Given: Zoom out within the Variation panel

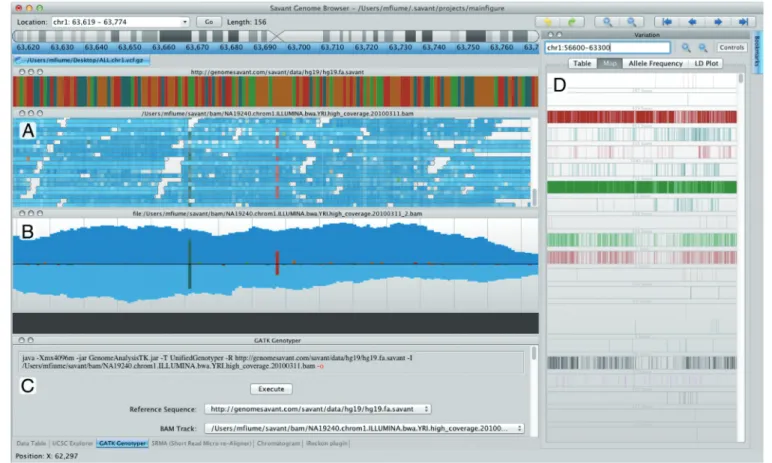Looking at the screenshot, I should (703, 47).
